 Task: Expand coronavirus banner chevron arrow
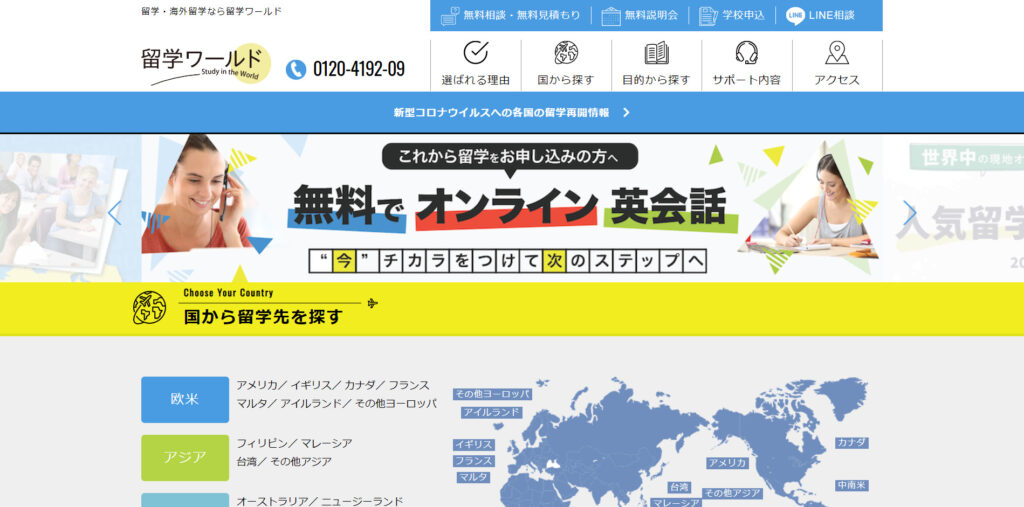pos(626,112)
